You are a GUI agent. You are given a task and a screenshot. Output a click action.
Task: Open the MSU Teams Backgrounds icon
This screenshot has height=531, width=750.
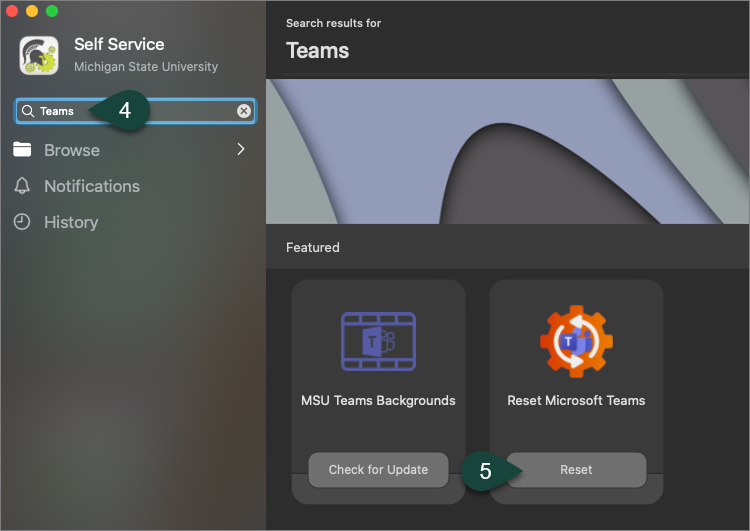pyautogui.click(x=378, y=342)
